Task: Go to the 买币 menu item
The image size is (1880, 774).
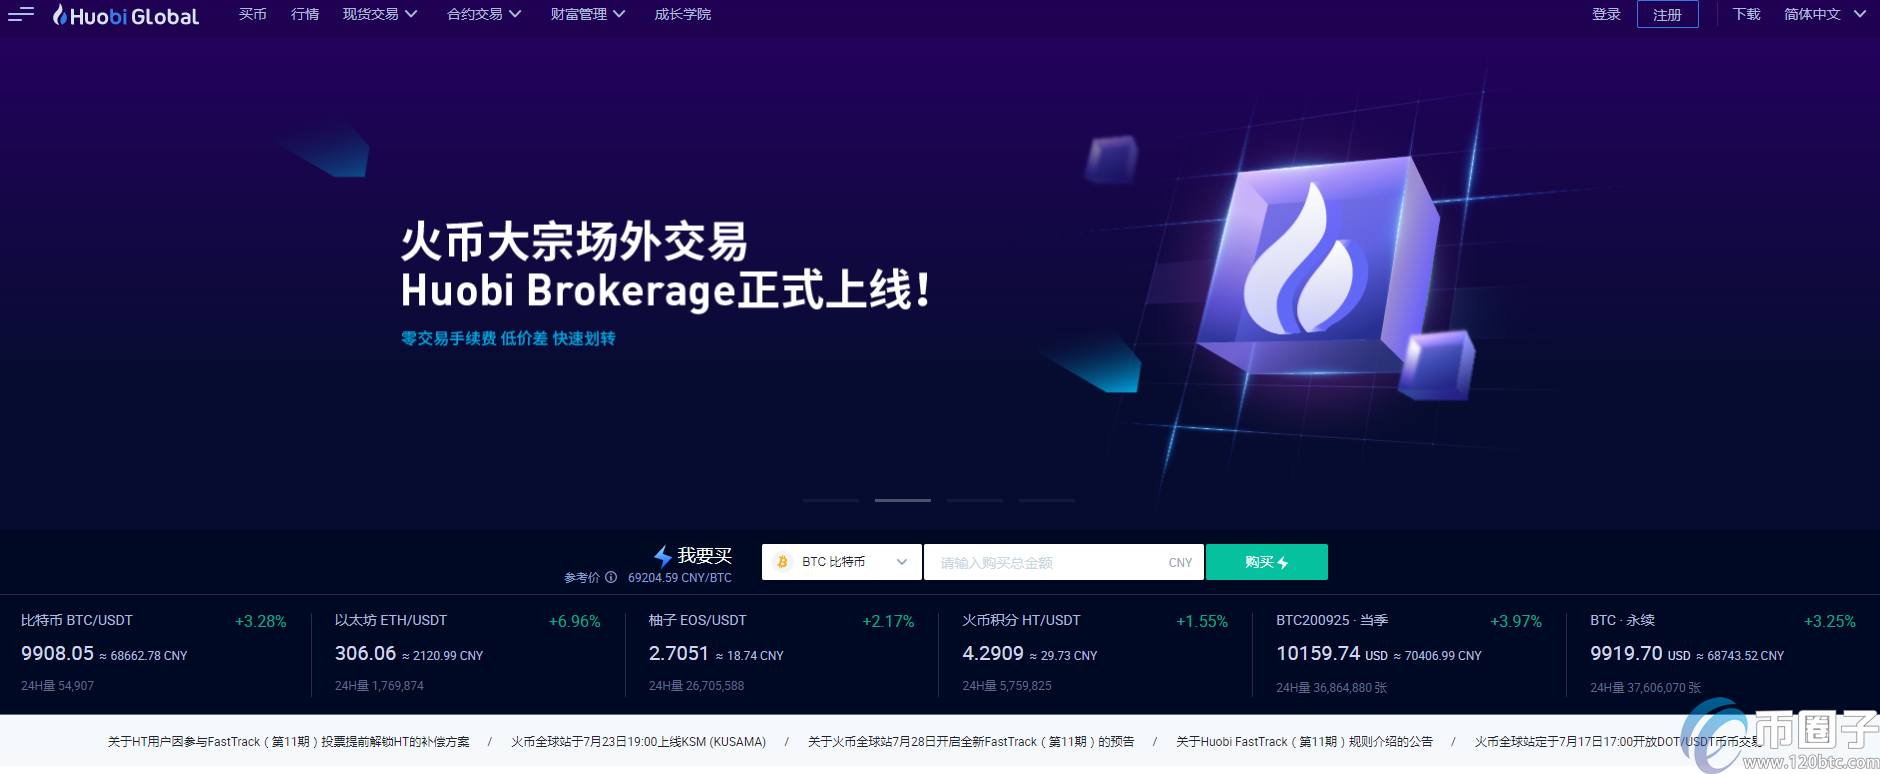Action: pyautogui.click(x=252, y=14)
